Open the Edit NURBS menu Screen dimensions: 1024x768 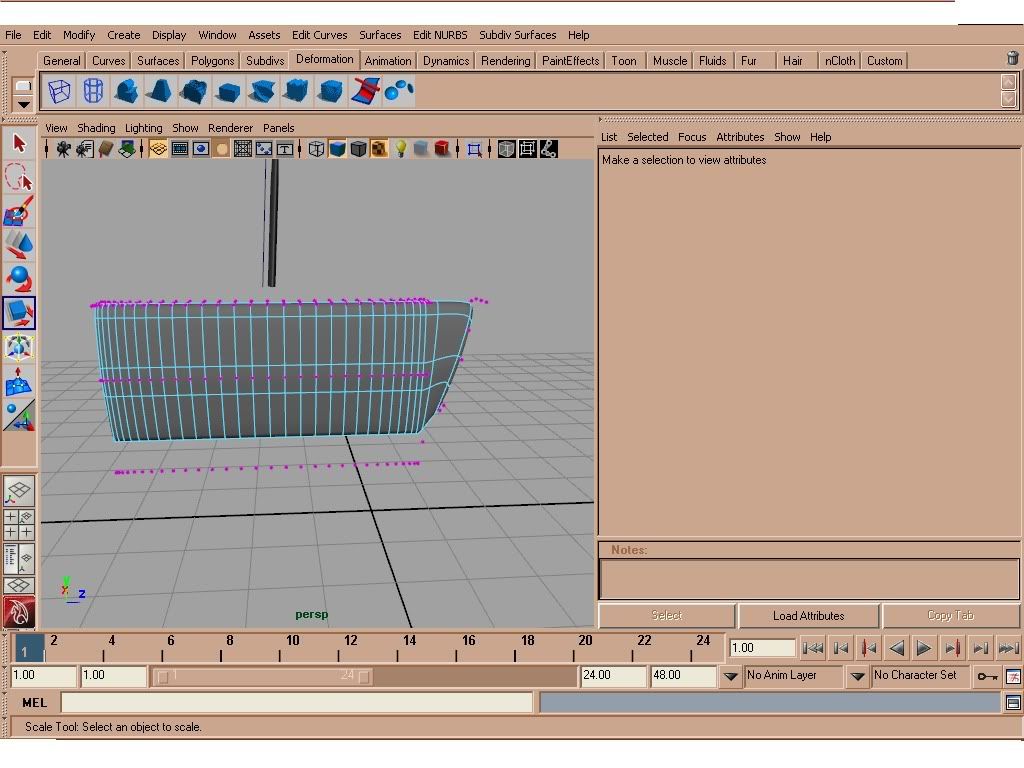point(440,35)
